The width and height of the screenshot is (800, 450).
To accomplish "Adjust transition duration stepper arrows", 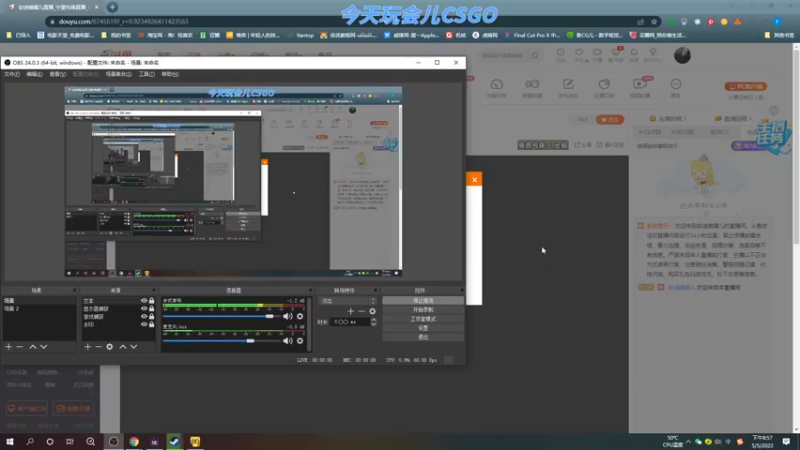I will coord(373,322).
